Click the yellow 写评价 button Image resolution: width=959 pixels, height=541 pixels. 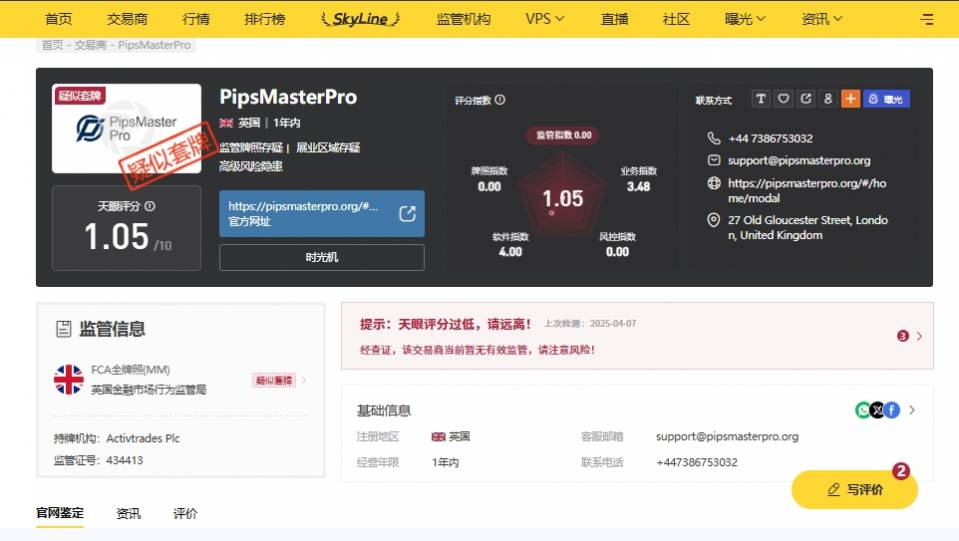(x=854, y=490)
